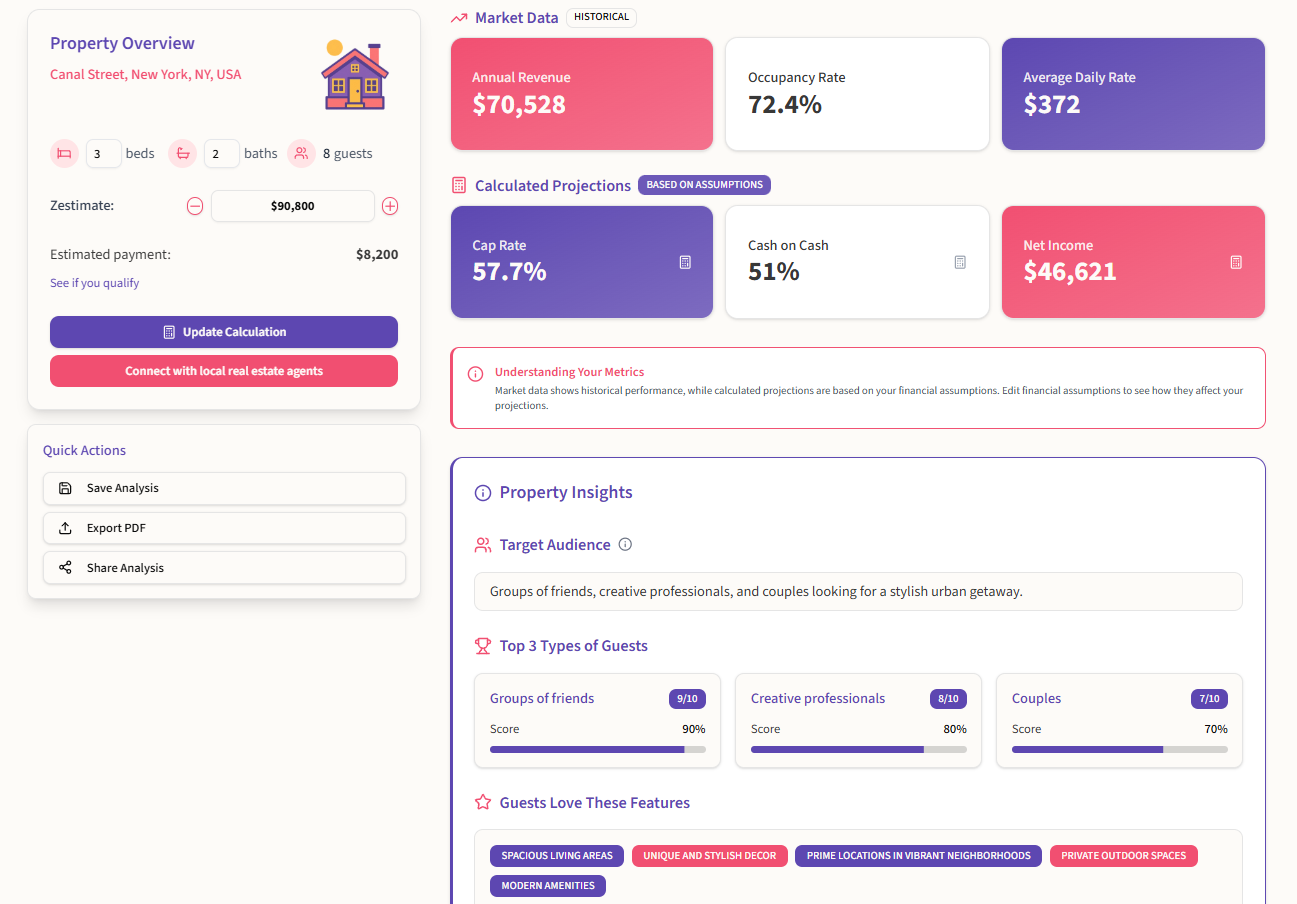Select the HISTORICAL badge next to Market Data

[x=601, y=17]
